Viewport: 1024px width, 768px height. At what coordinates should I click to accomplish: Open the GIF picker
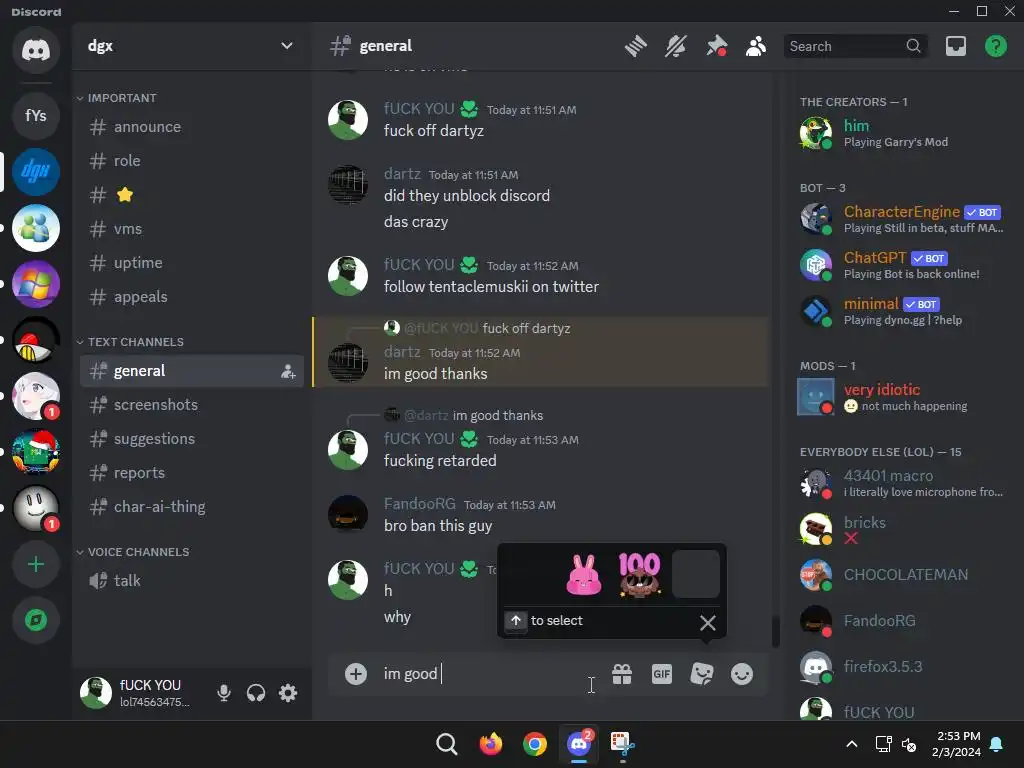click(662, 674)
